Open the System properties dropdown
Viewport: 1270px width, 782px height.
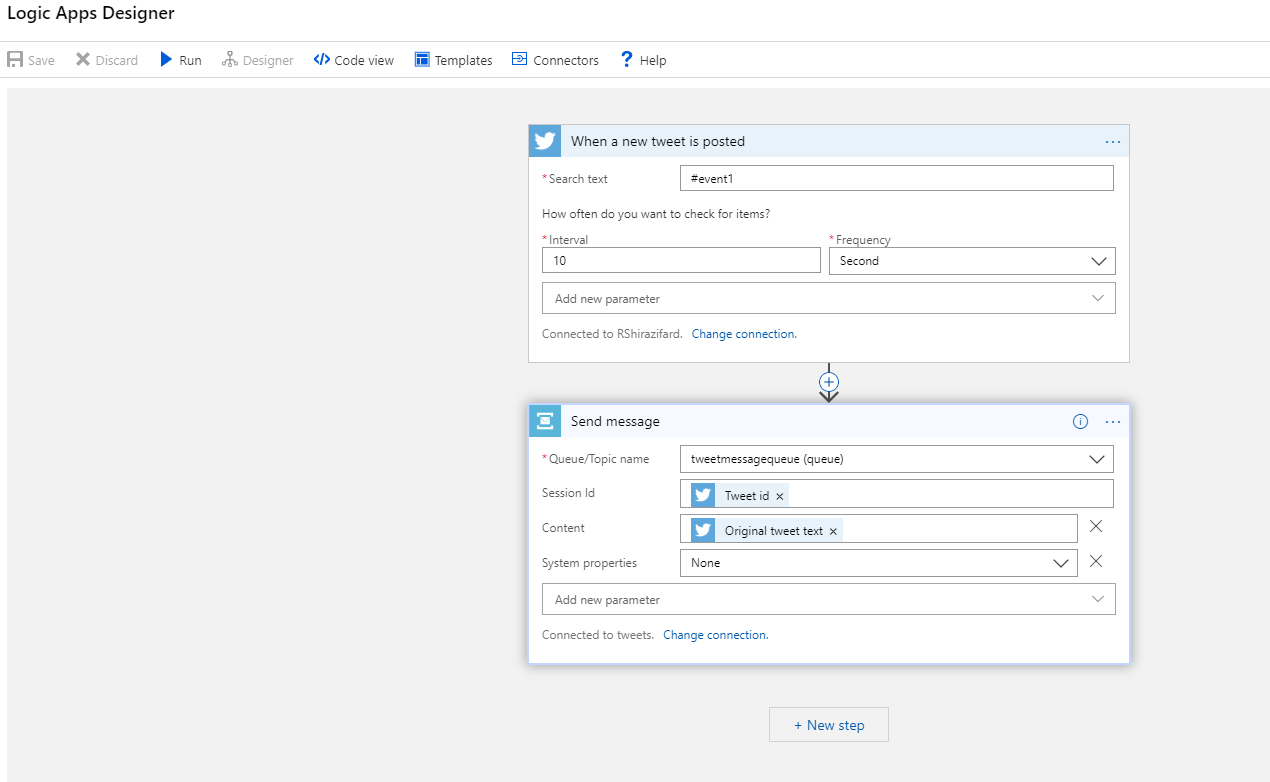tap(879, 563)
